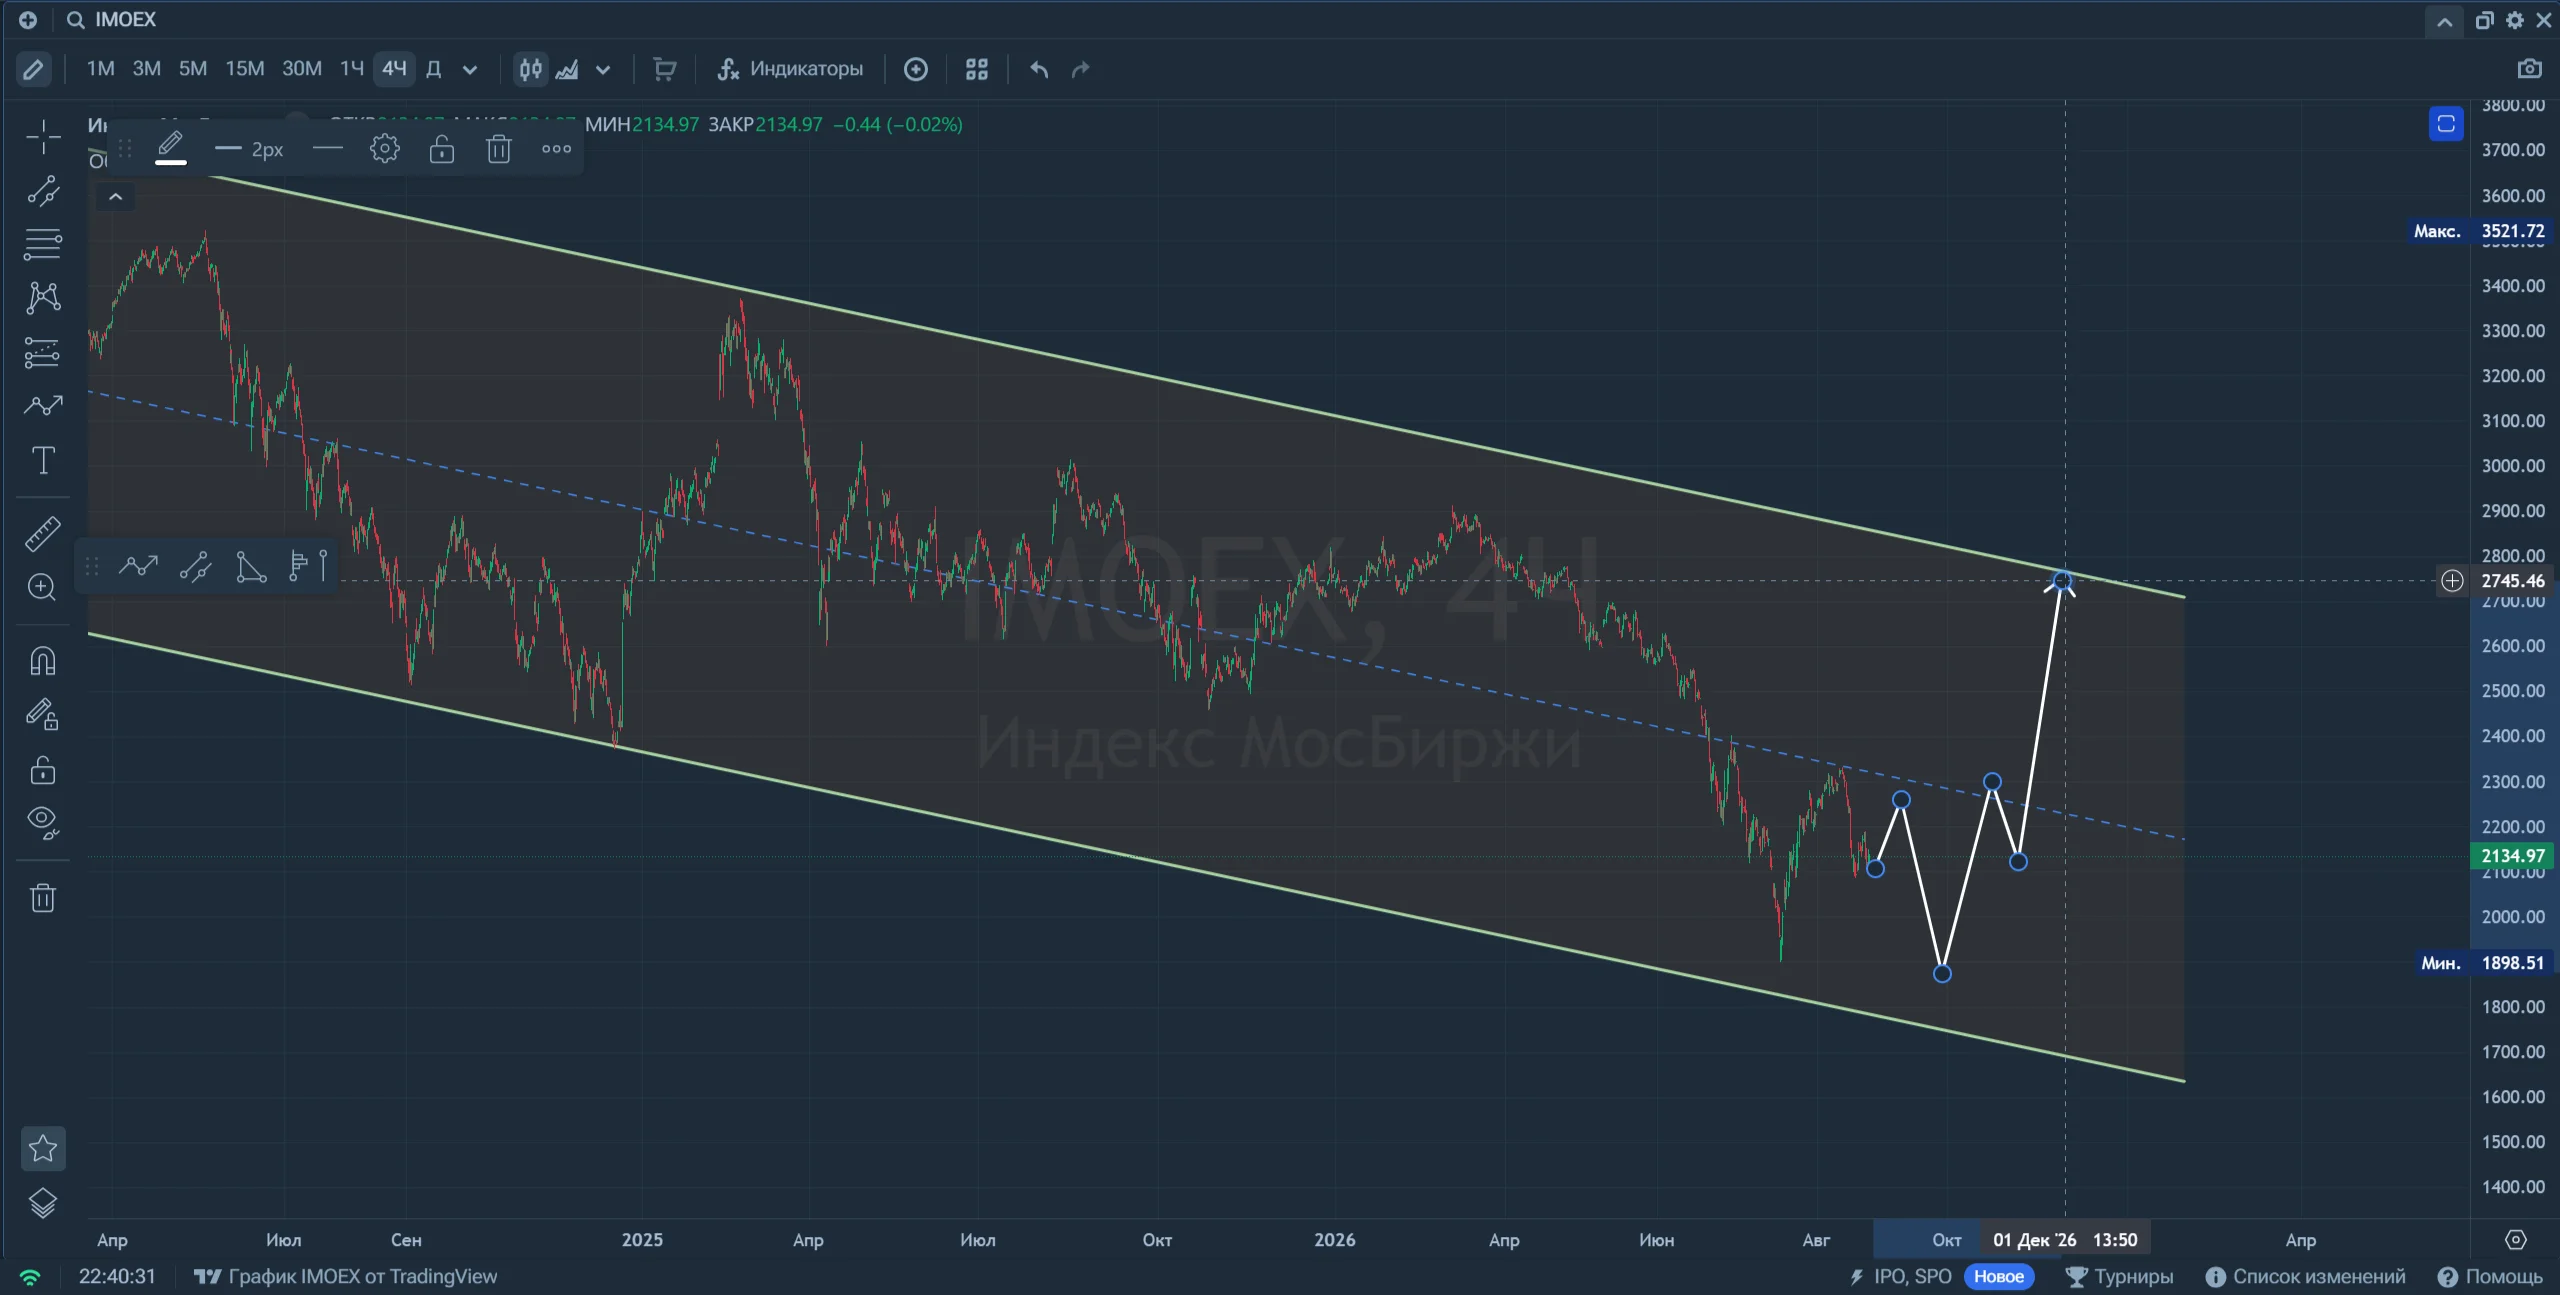Screen dimensions: 2560x1295
Task: Select the Text tool
Action: point(43,460)
